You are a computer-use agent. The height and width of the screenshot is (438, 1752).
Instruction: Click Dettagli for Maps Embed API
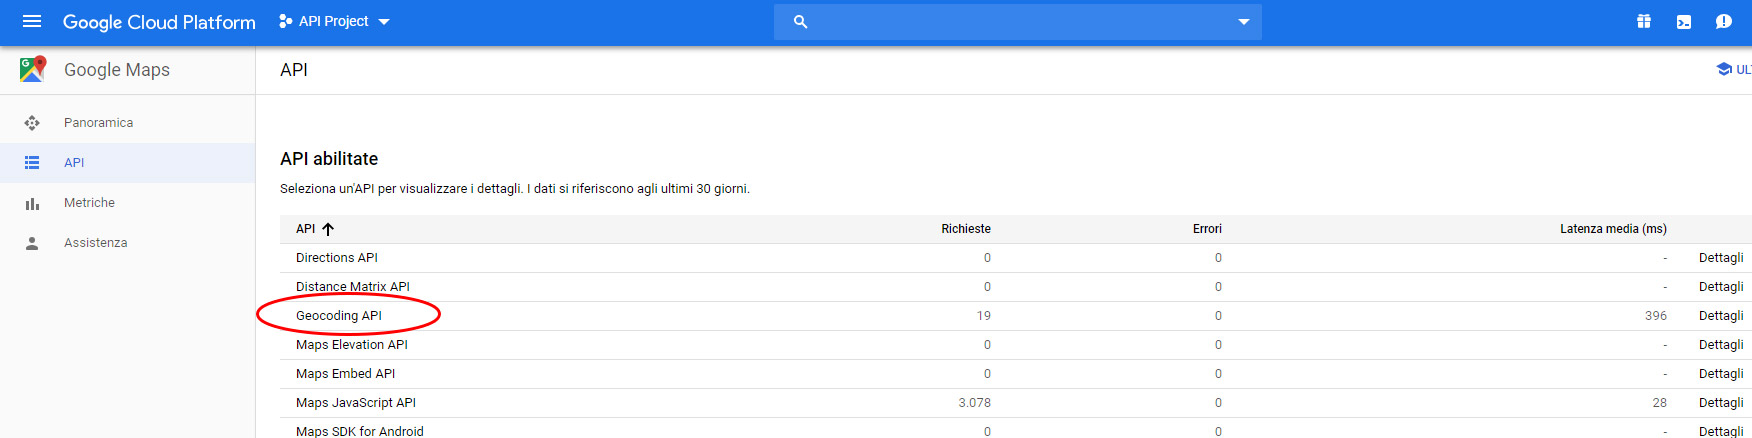click(x=1721, y=374)
